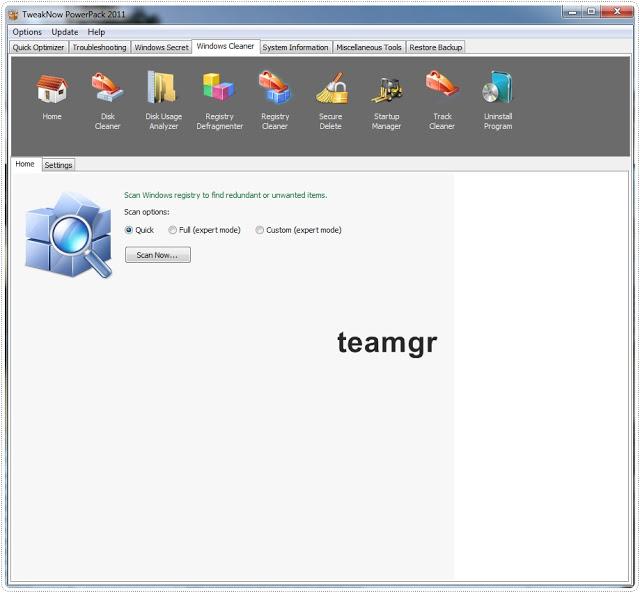640x593 pixels.
Task: Select the Full (expert mode) scan option
Action: pyautogui.click(x=204, y=230)
